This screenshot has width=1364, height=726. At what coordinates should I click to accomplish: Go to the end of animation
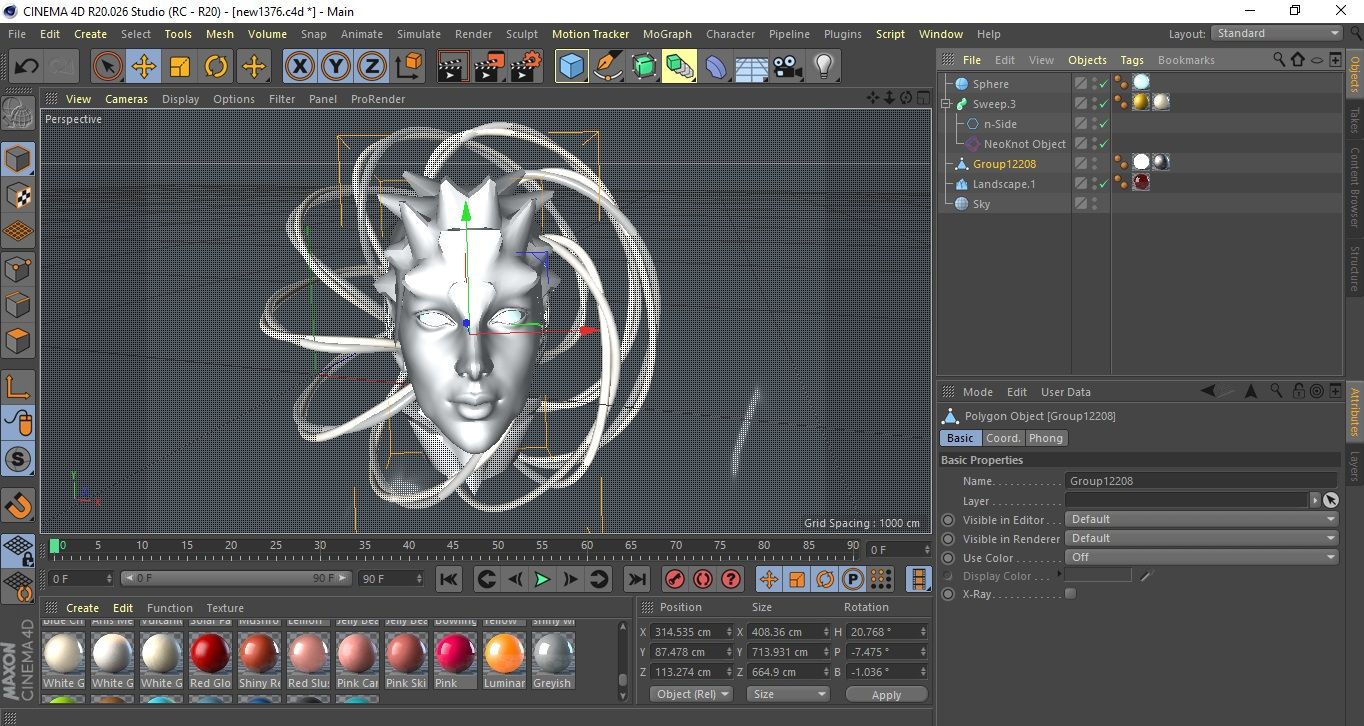pos(636,579)
